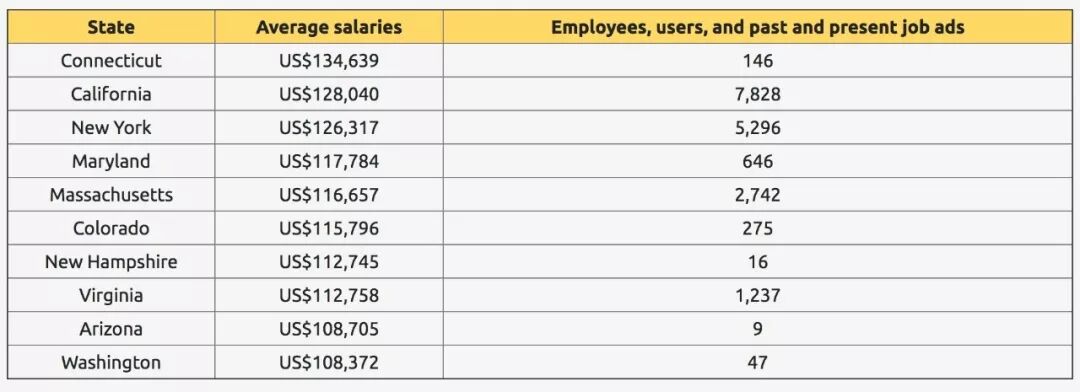Click the 5,296 count cell
The width and height of the screenshot is (1080, 392).
point(758,127)
